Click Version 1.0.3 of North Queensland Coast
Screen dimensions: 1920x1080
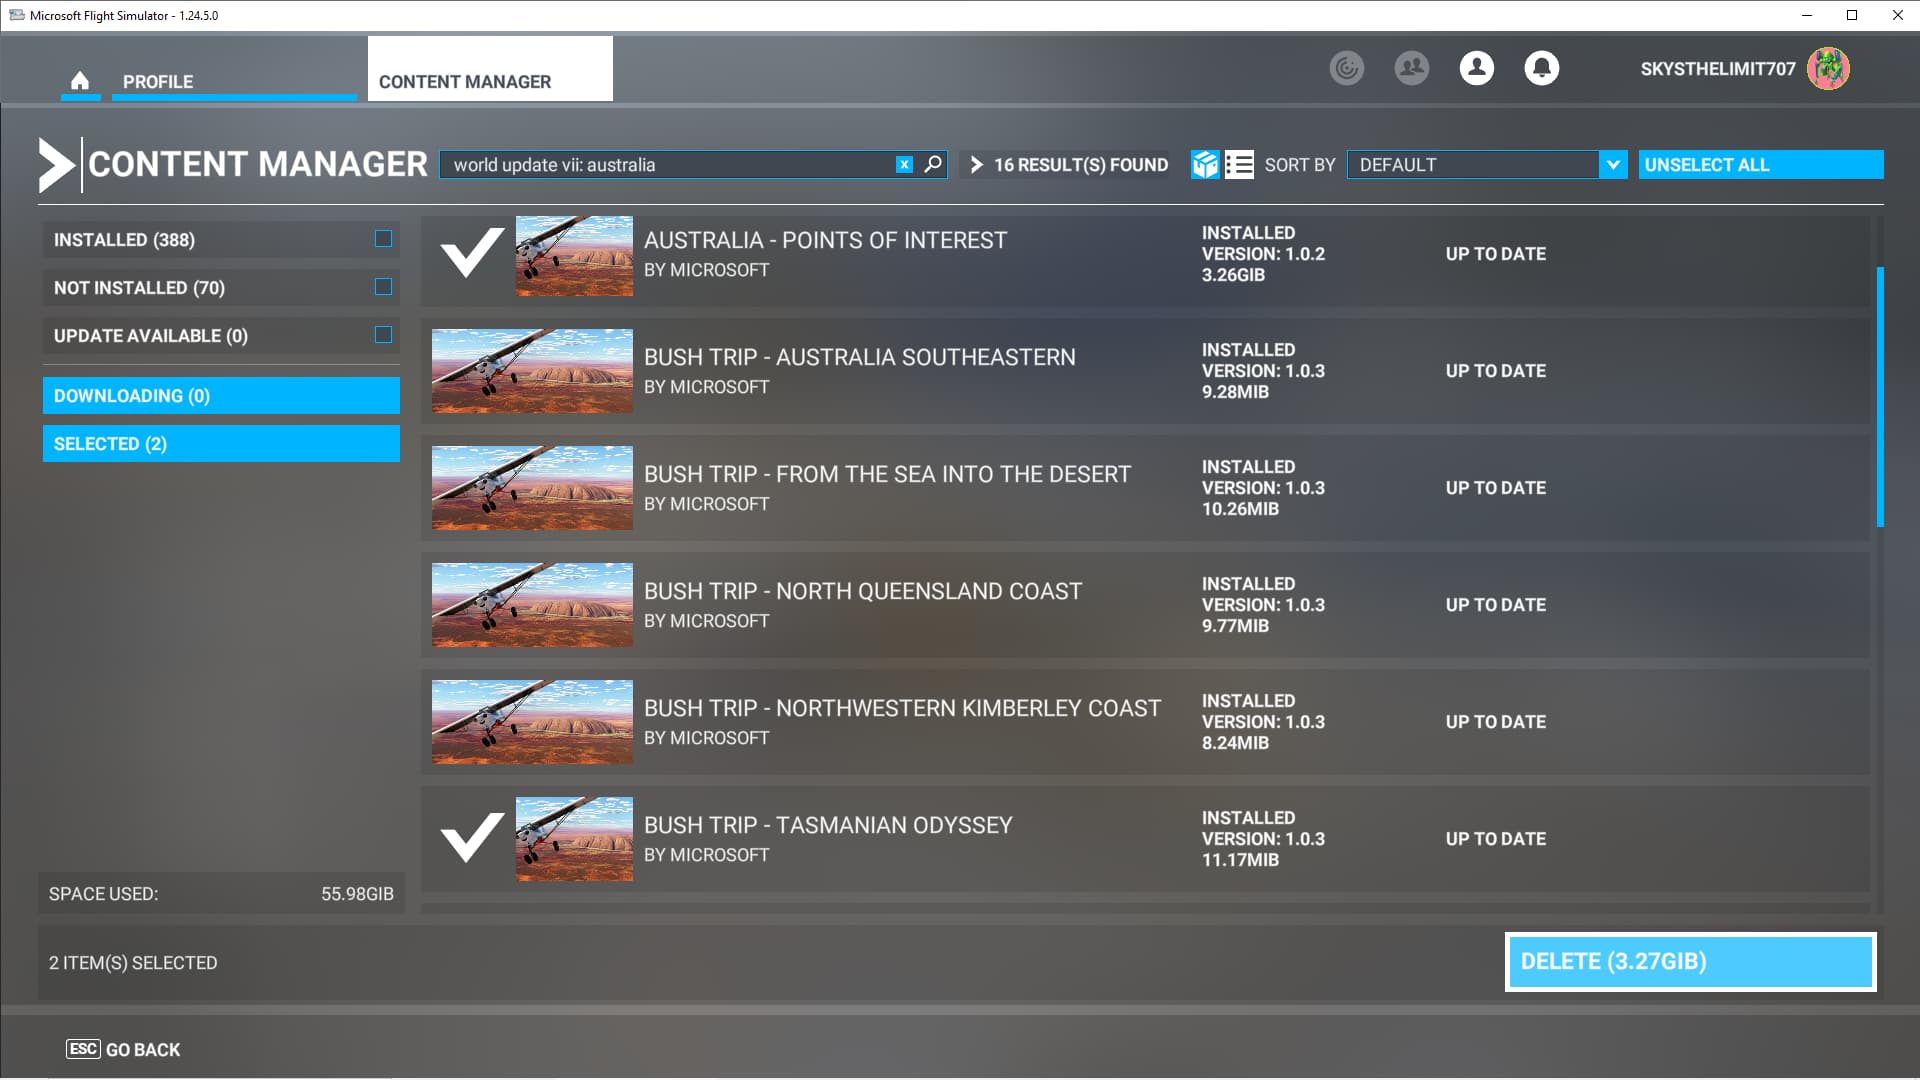[x=1263, y=605]
